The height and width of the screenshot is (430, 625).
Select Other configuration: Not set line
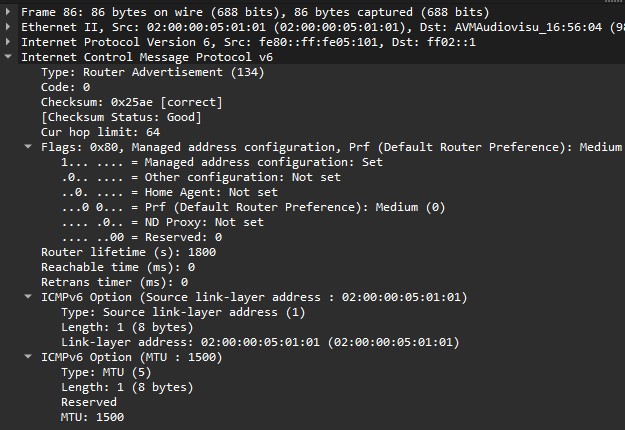click(201, 177)
